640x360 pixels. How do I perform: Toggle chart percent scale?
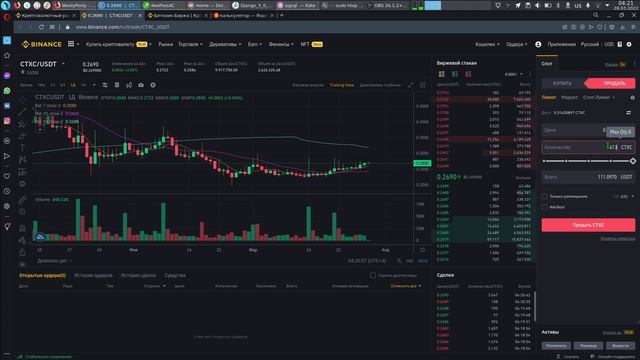(x=399, y=260)
